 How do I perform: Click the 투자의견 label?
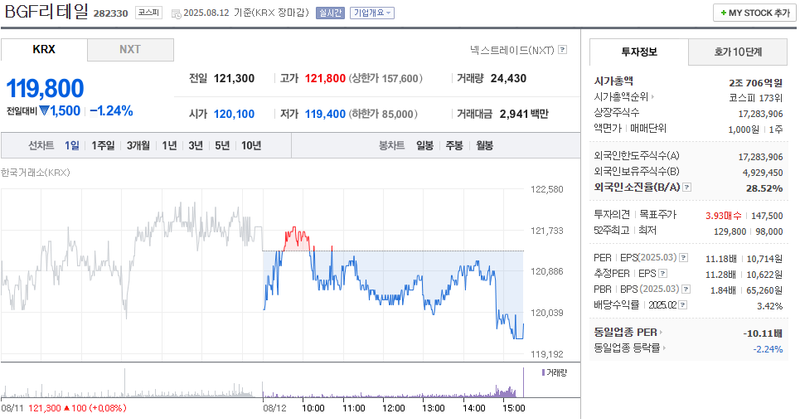click(x=612, y=215)
